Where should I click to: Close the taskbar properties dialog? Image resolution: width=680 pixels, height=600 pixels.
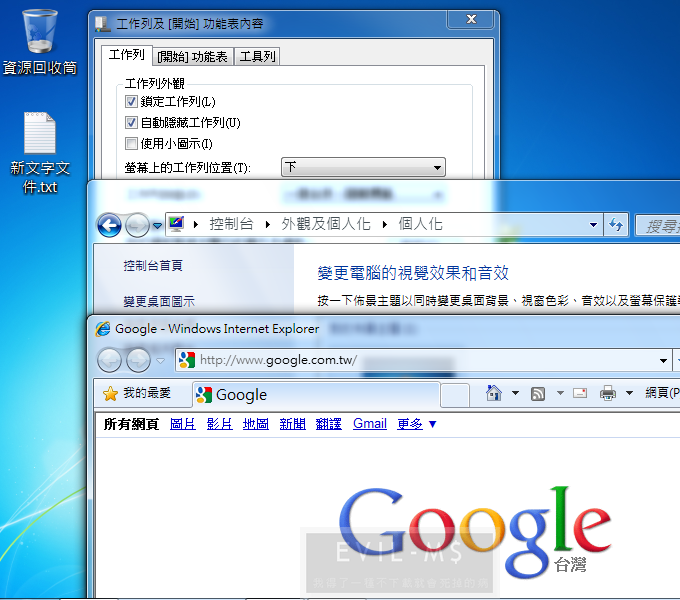coord(471,19)
